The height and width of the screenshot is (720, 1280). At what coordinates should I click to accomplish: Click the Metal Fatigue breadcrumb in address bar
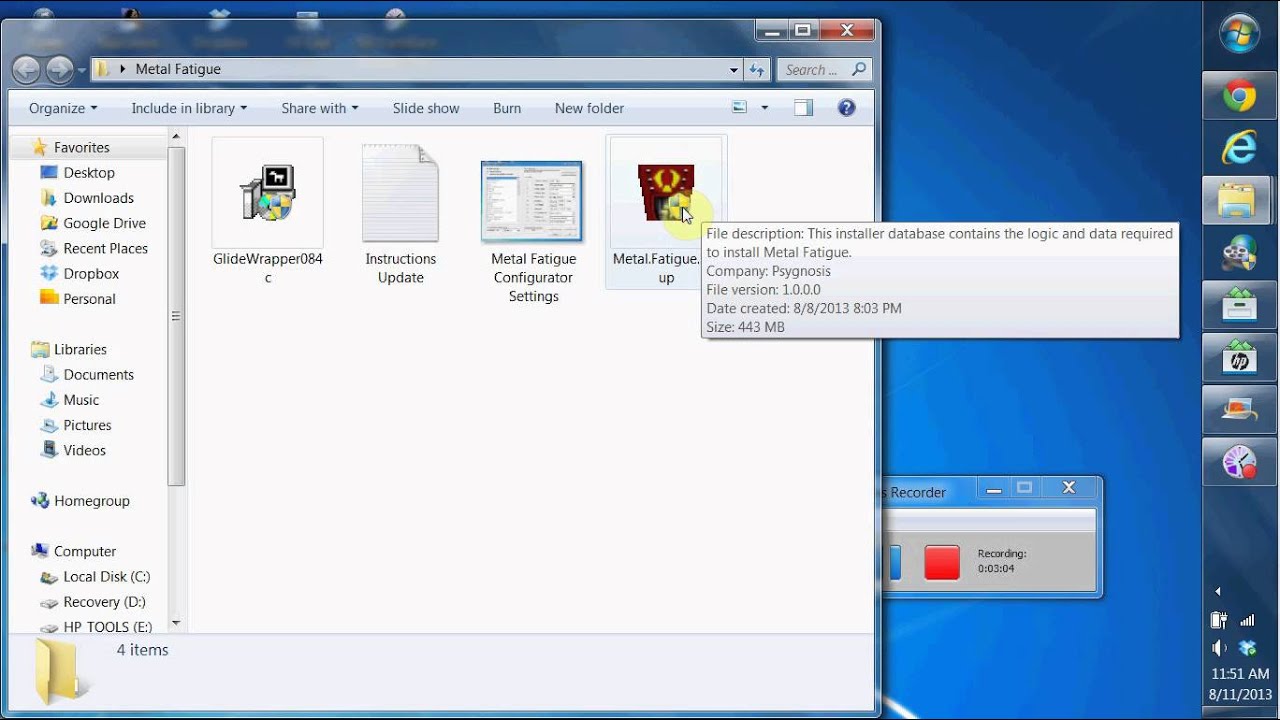[x=178, y=69]
